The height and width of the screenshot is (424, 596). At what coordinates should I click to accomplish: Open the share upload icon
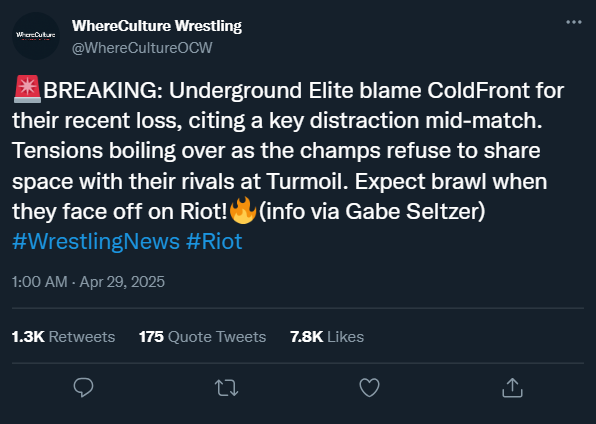512,387
